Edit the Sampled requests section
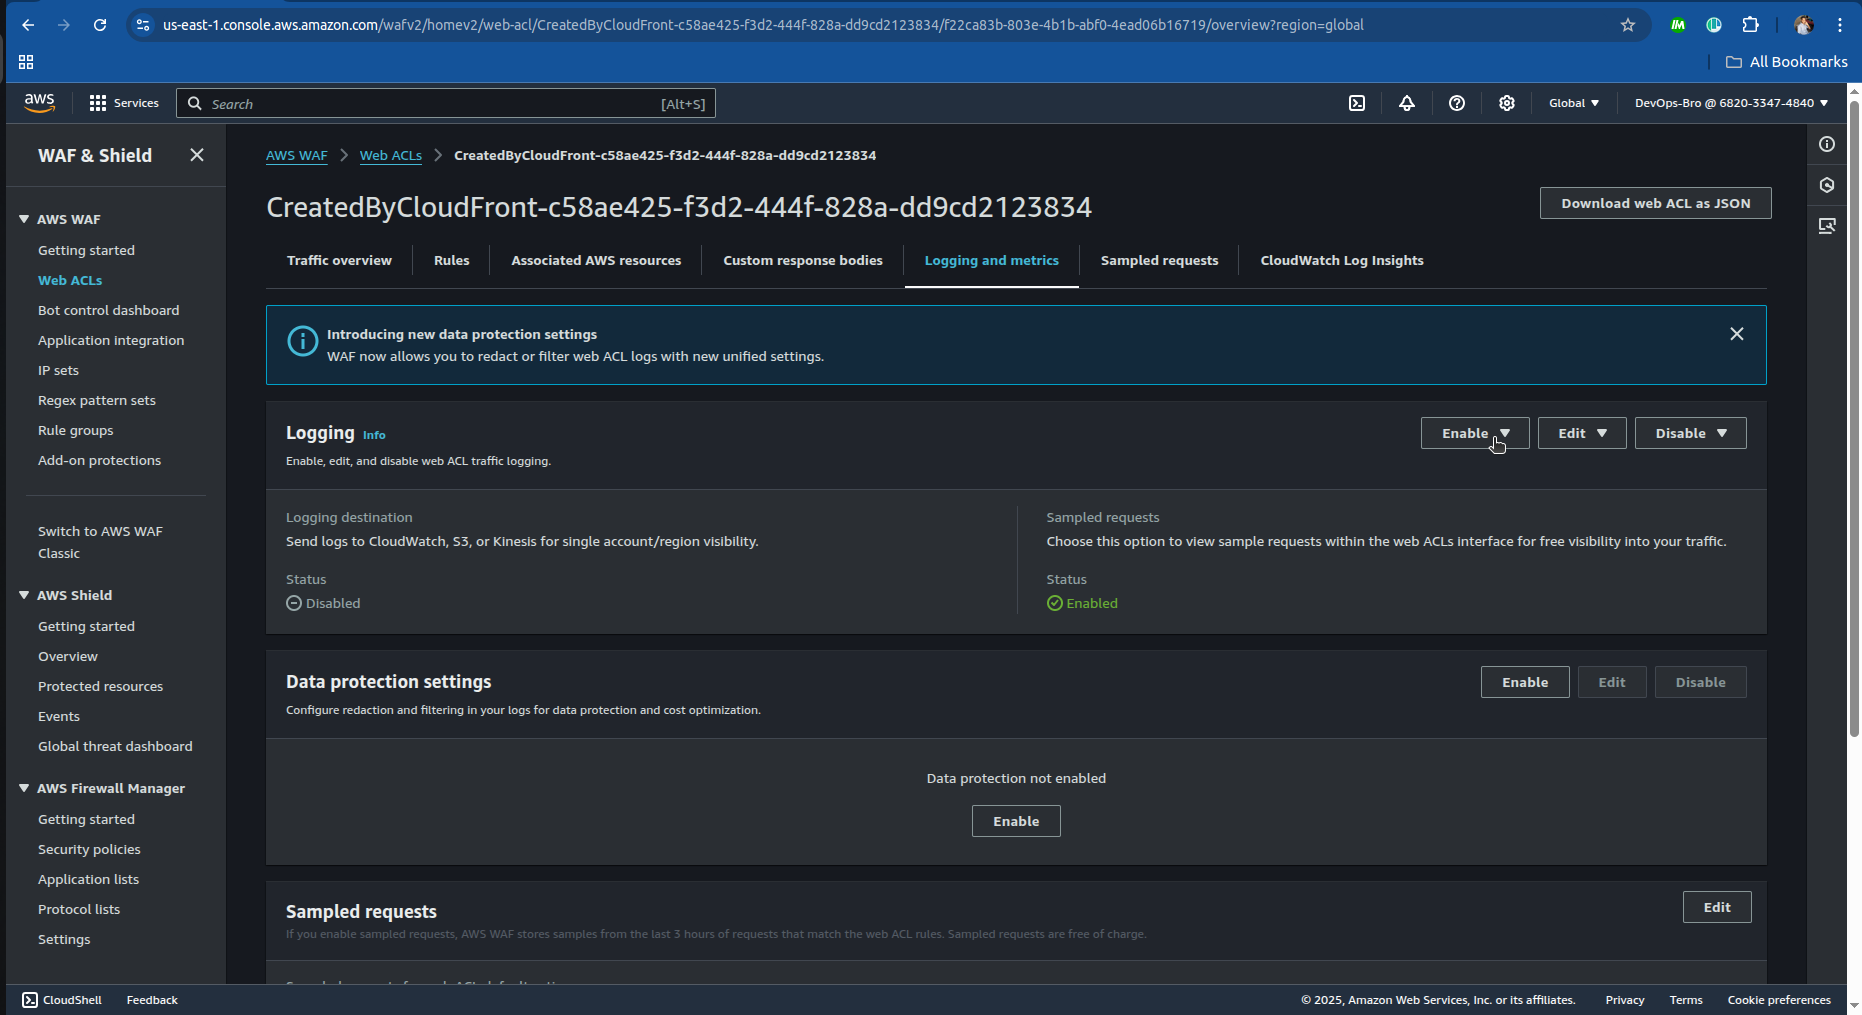Image resolution: width=1862 pixels, height=1015 pixels. click(1717, 907)
